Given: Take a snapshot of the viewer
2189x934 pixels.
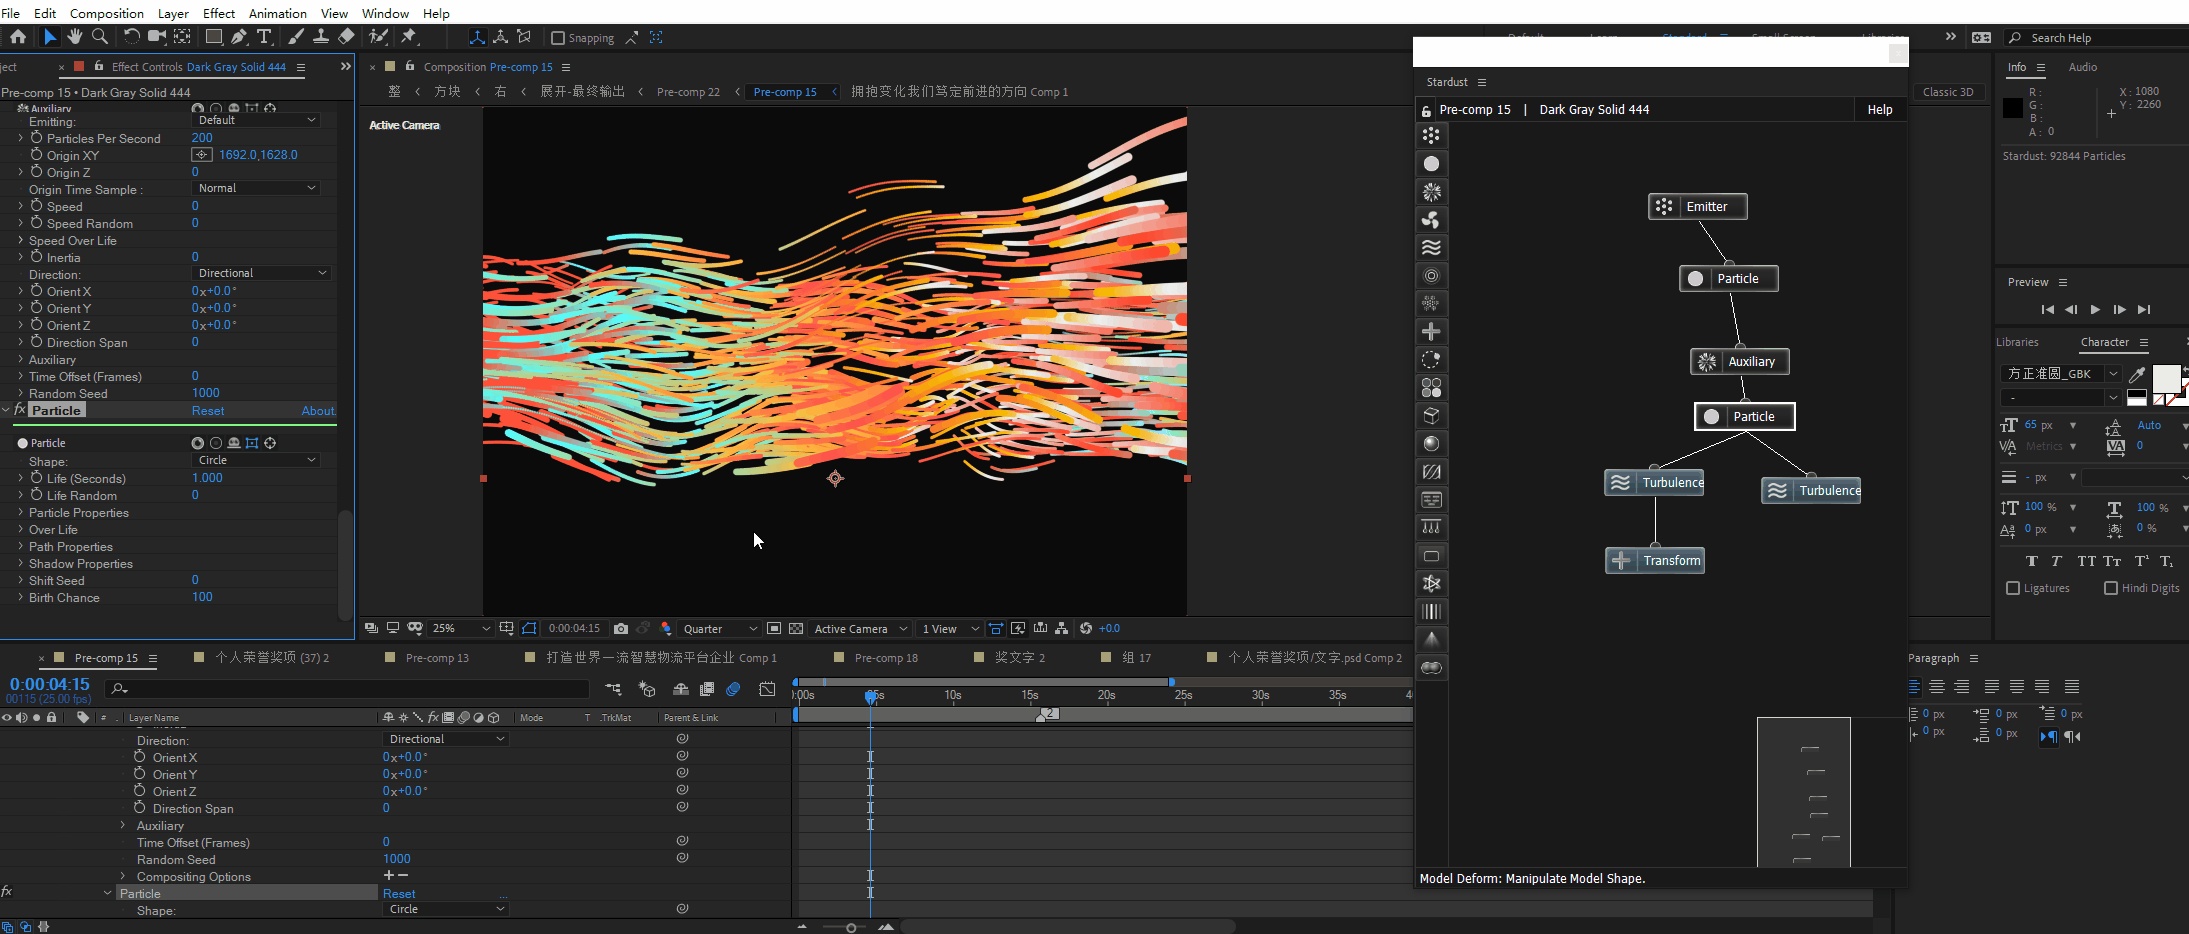Looking at the screenshot, I should (x=621, y=628).
